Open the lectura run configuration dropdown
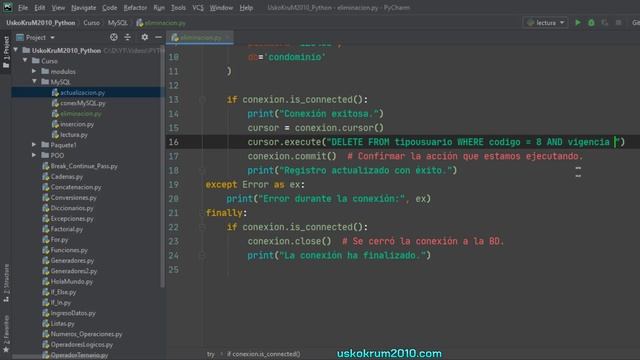The width and height of the screenshot is (640, 360). (x=545, y=23)
